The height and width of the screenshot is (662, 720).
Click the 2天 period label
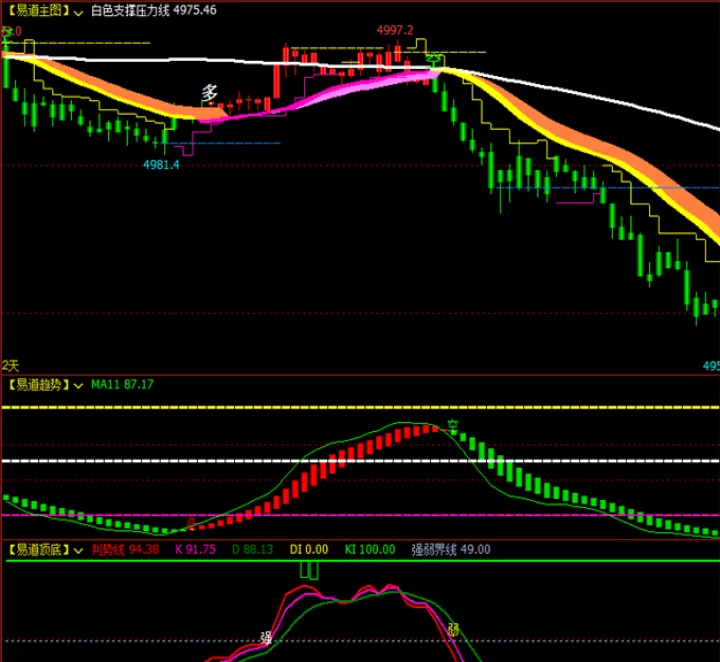pos(11,366)
